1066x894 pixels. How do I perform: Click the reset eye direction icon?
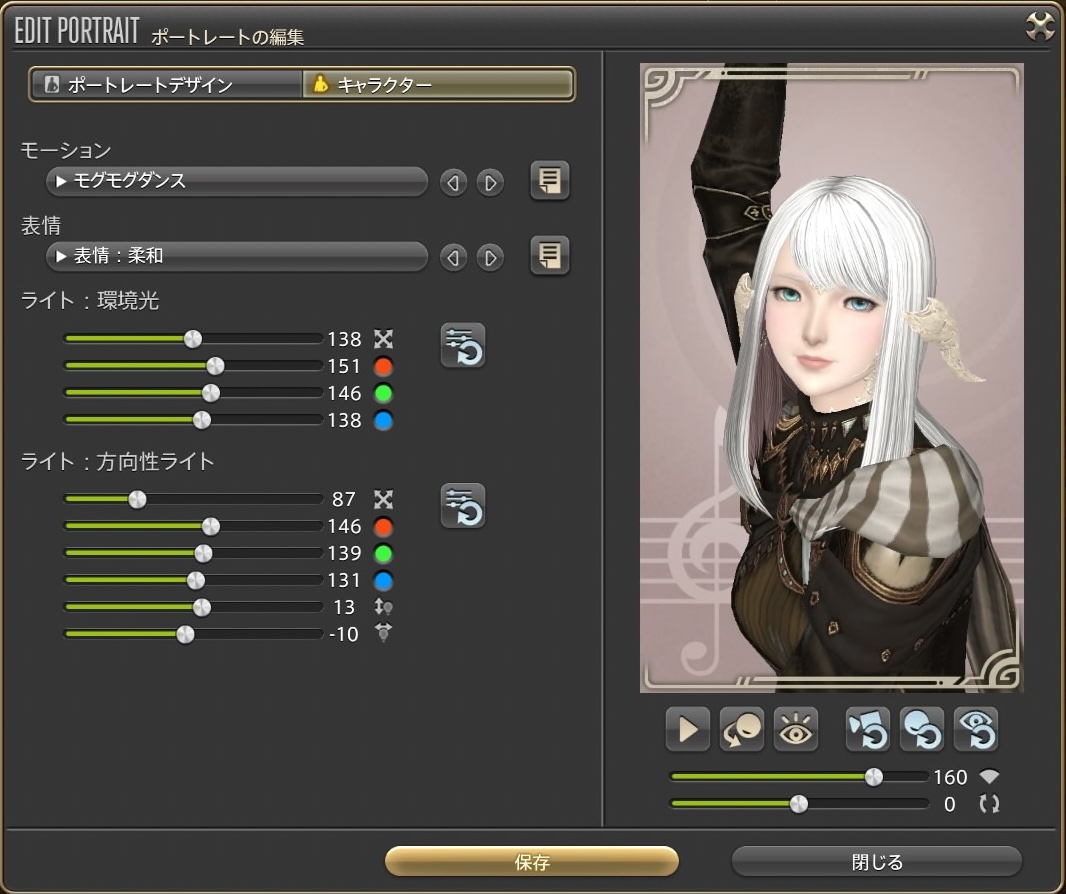pos(975,730)
